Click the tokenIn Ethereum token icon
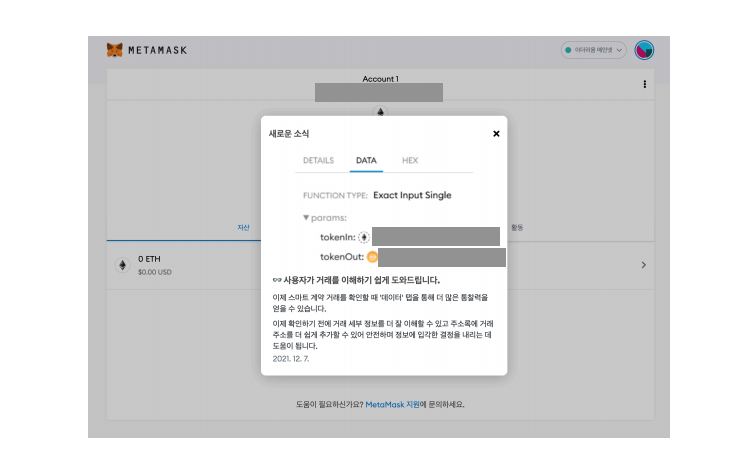755x467 pixels. (364, 237)
